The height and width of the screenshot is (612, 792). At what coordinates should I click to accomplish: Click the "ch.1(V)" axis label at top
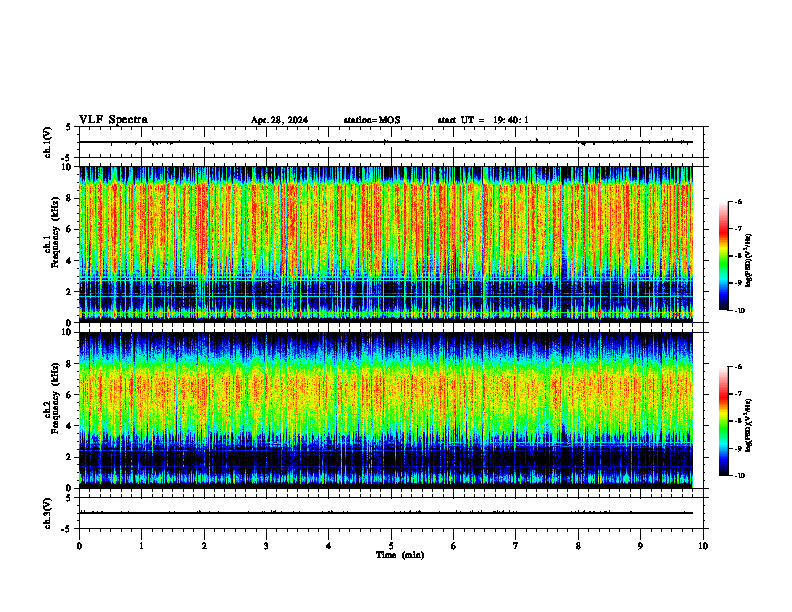pos(48,142)
